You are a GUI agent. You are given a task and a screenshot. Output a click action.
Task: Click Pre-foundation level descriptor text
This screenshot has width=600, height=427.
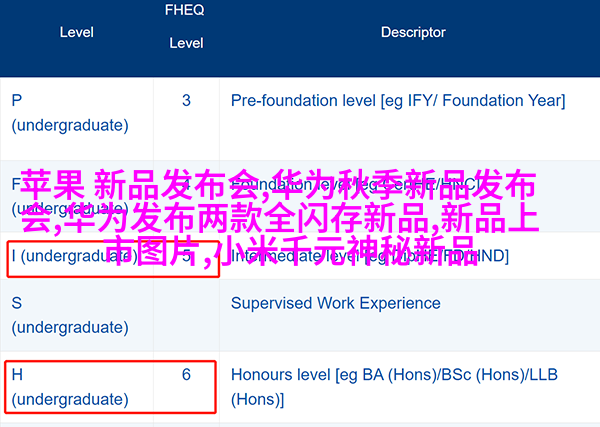coord(398,101)
